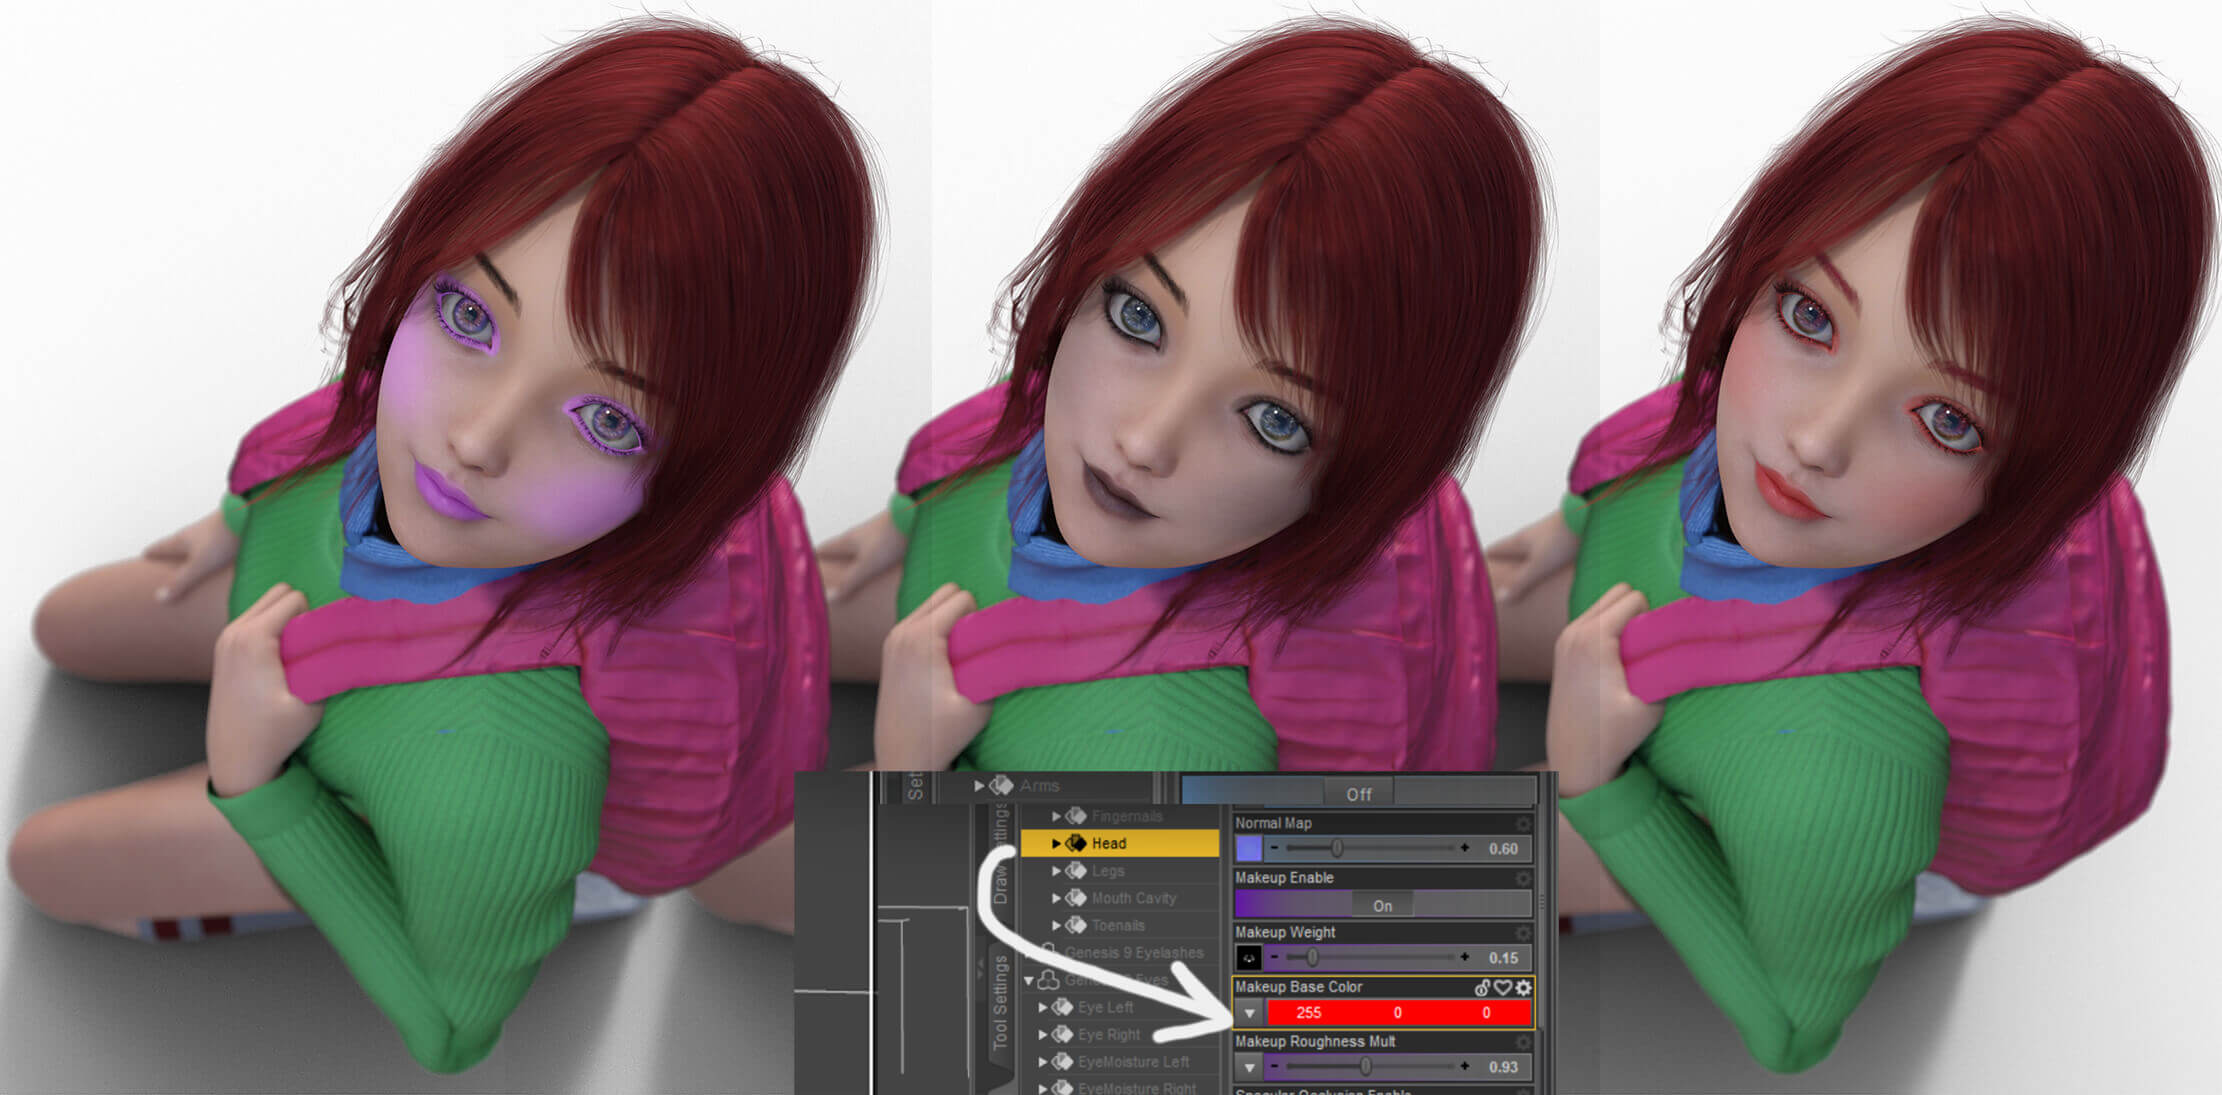The width and height of the screenshot is (2222, 1095).
Task: Click the link icon on Makeup Base Color
Action: [1483, 987]
